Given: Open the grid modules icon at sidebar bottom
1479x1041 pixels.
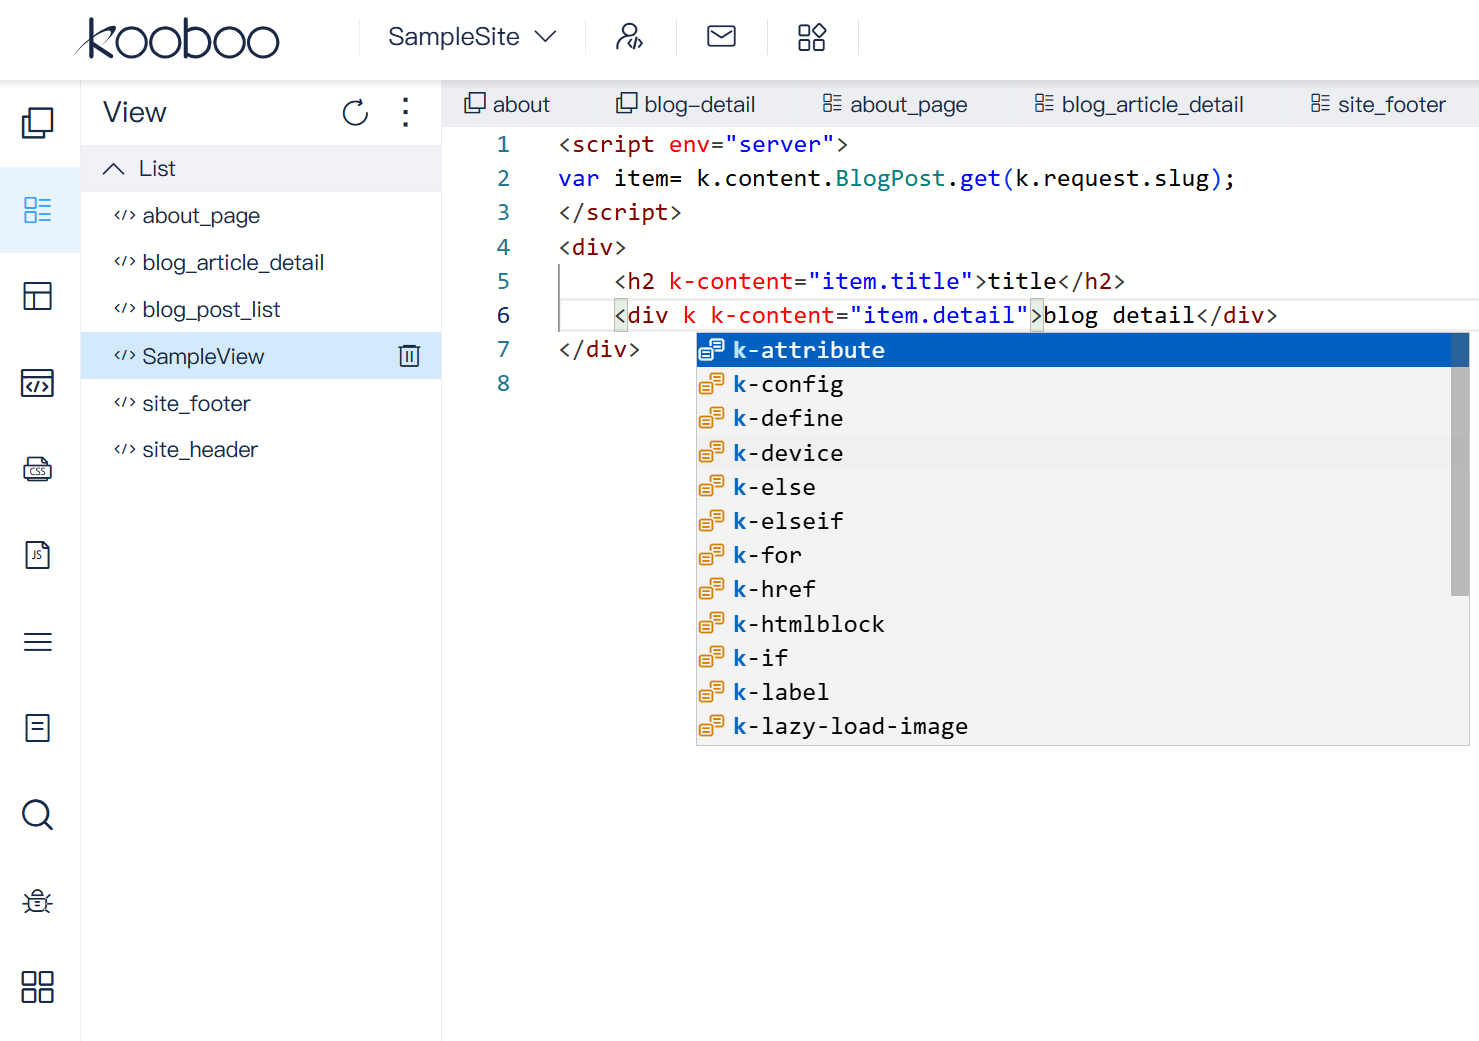Looking at the screenshot, I should (x=38, y=987).
